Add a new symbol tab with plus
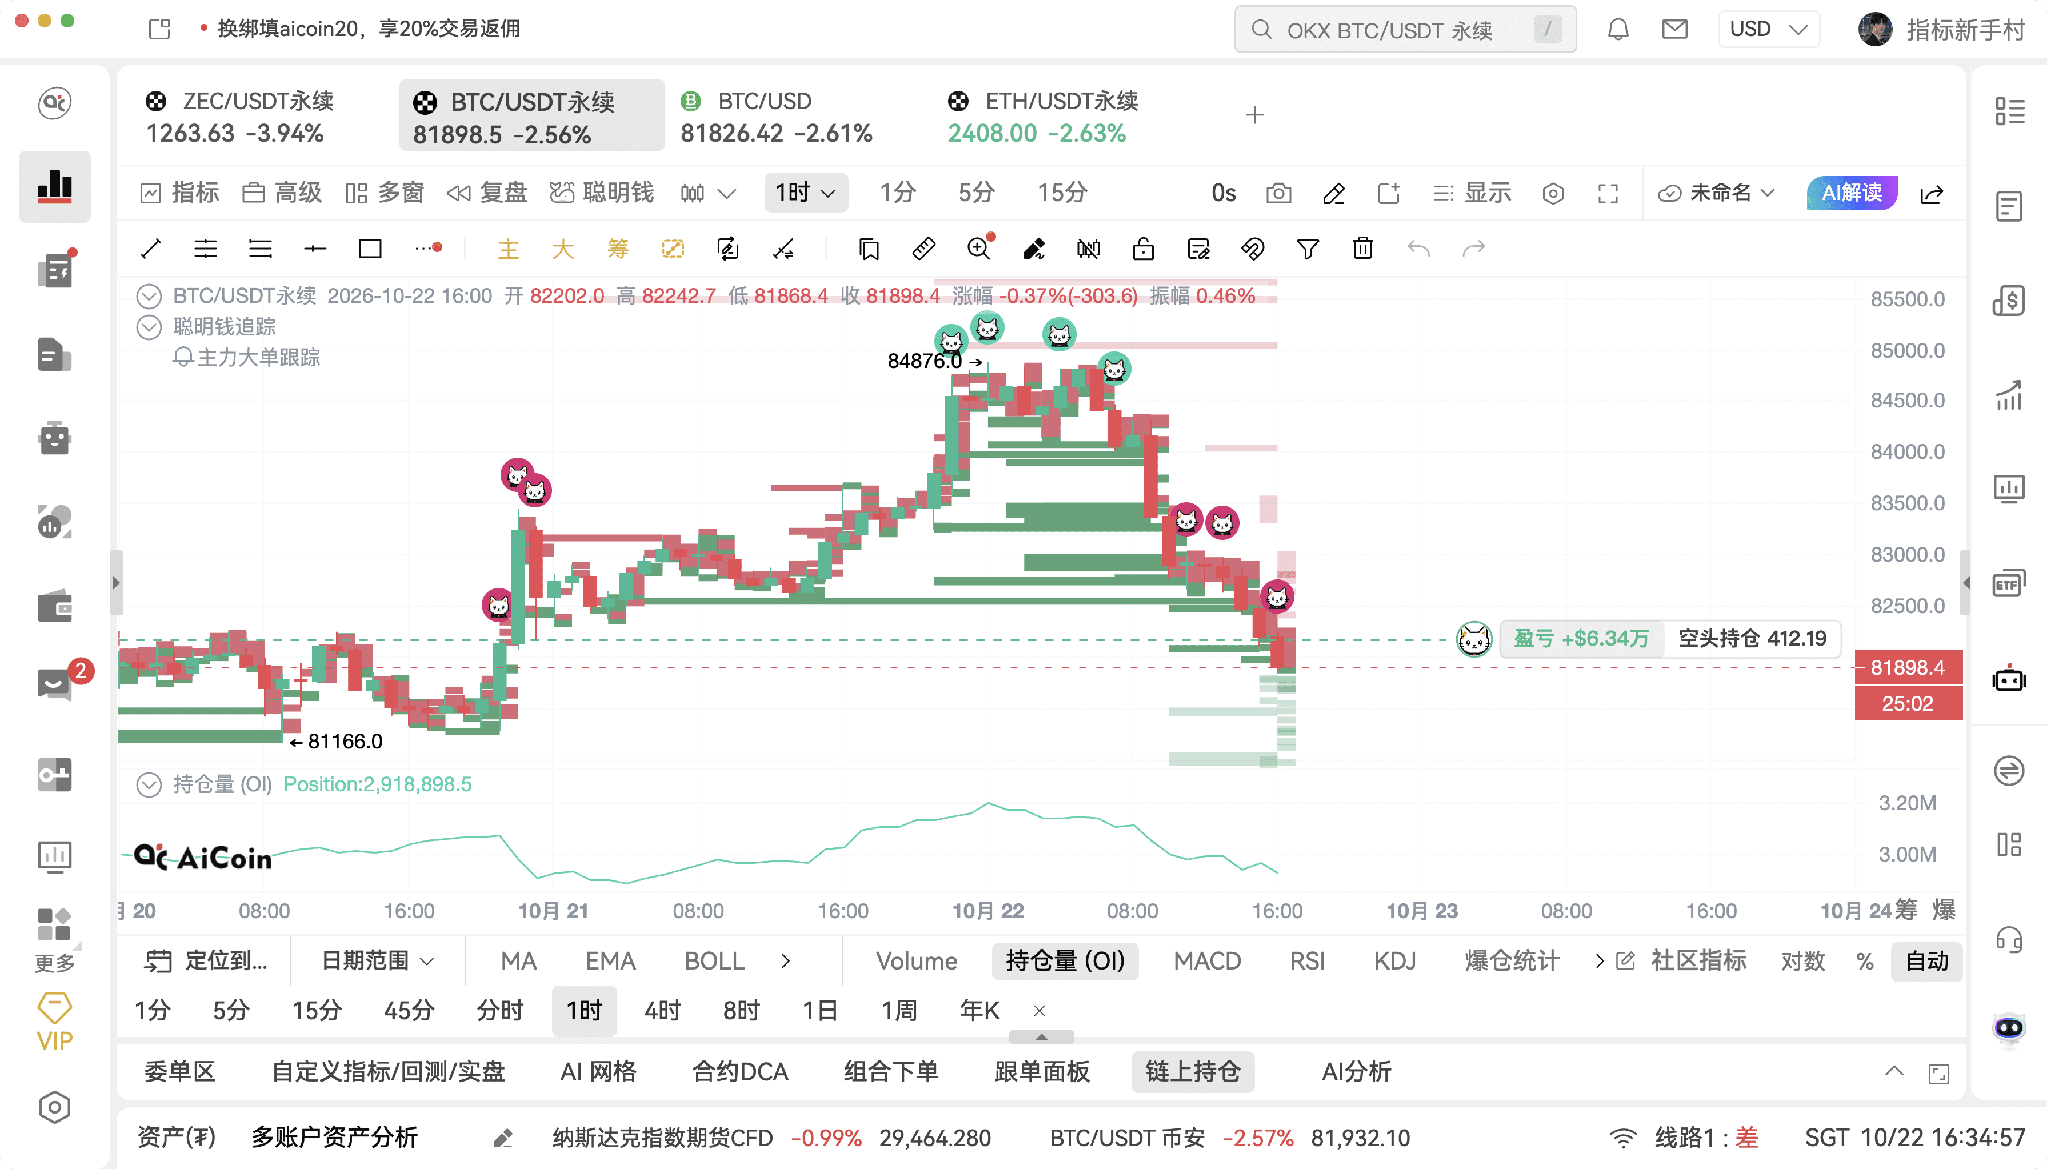 pos(1255,116)
